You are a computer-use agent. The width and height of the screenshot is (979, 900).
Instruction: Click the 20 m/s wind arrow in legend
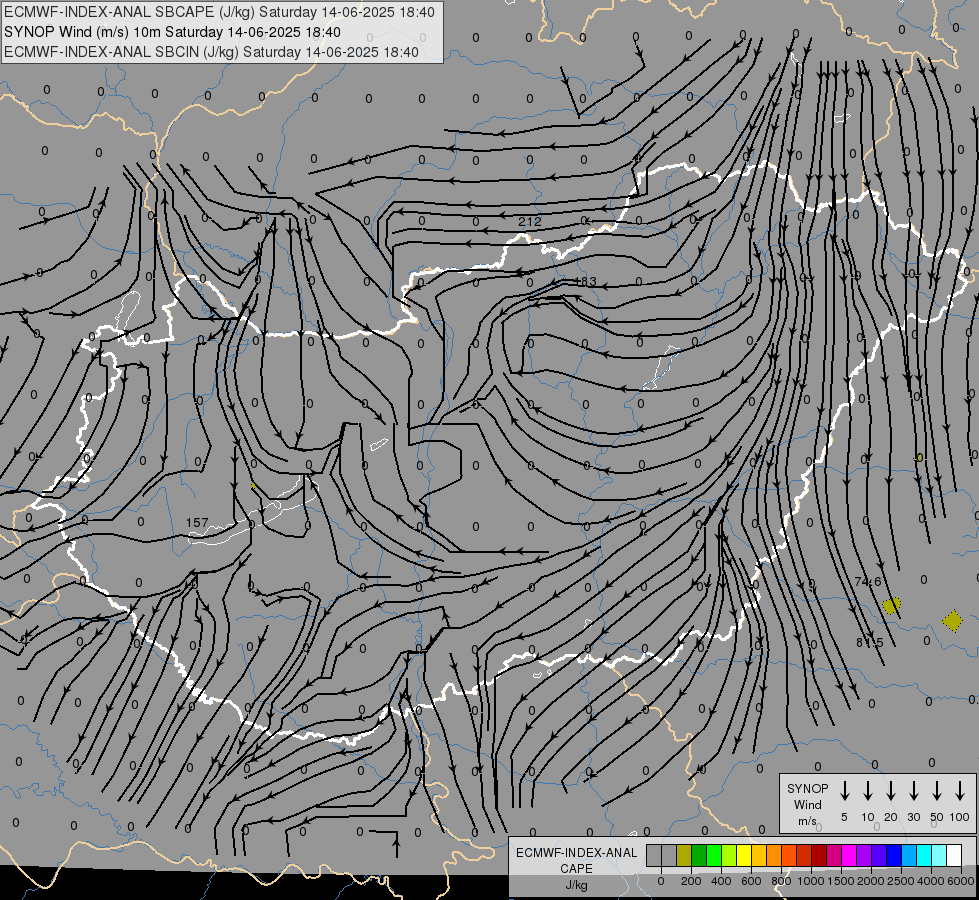point(890,791)
